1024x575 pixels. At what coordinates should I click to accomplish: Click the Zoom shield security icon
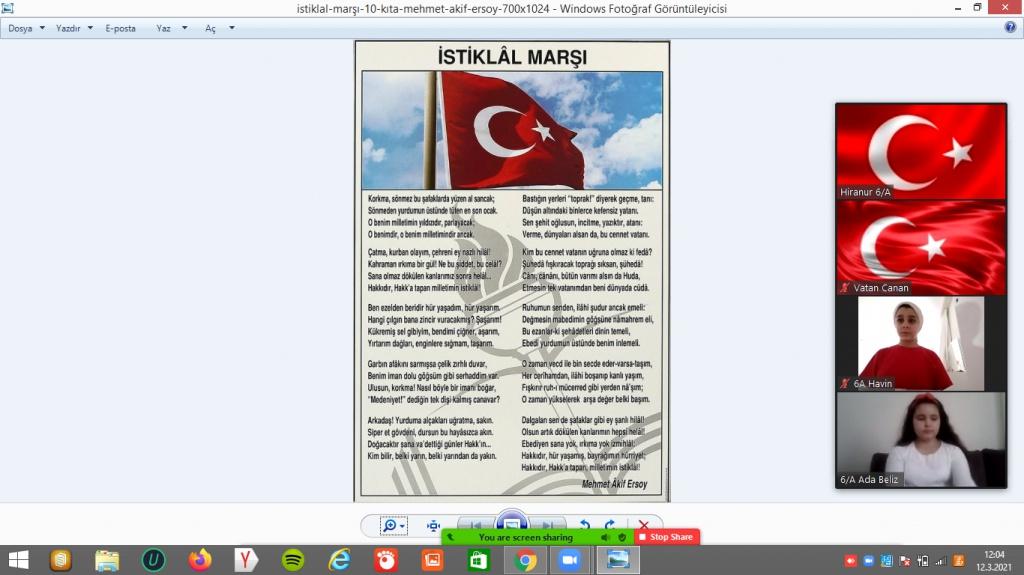coord(621,537)
